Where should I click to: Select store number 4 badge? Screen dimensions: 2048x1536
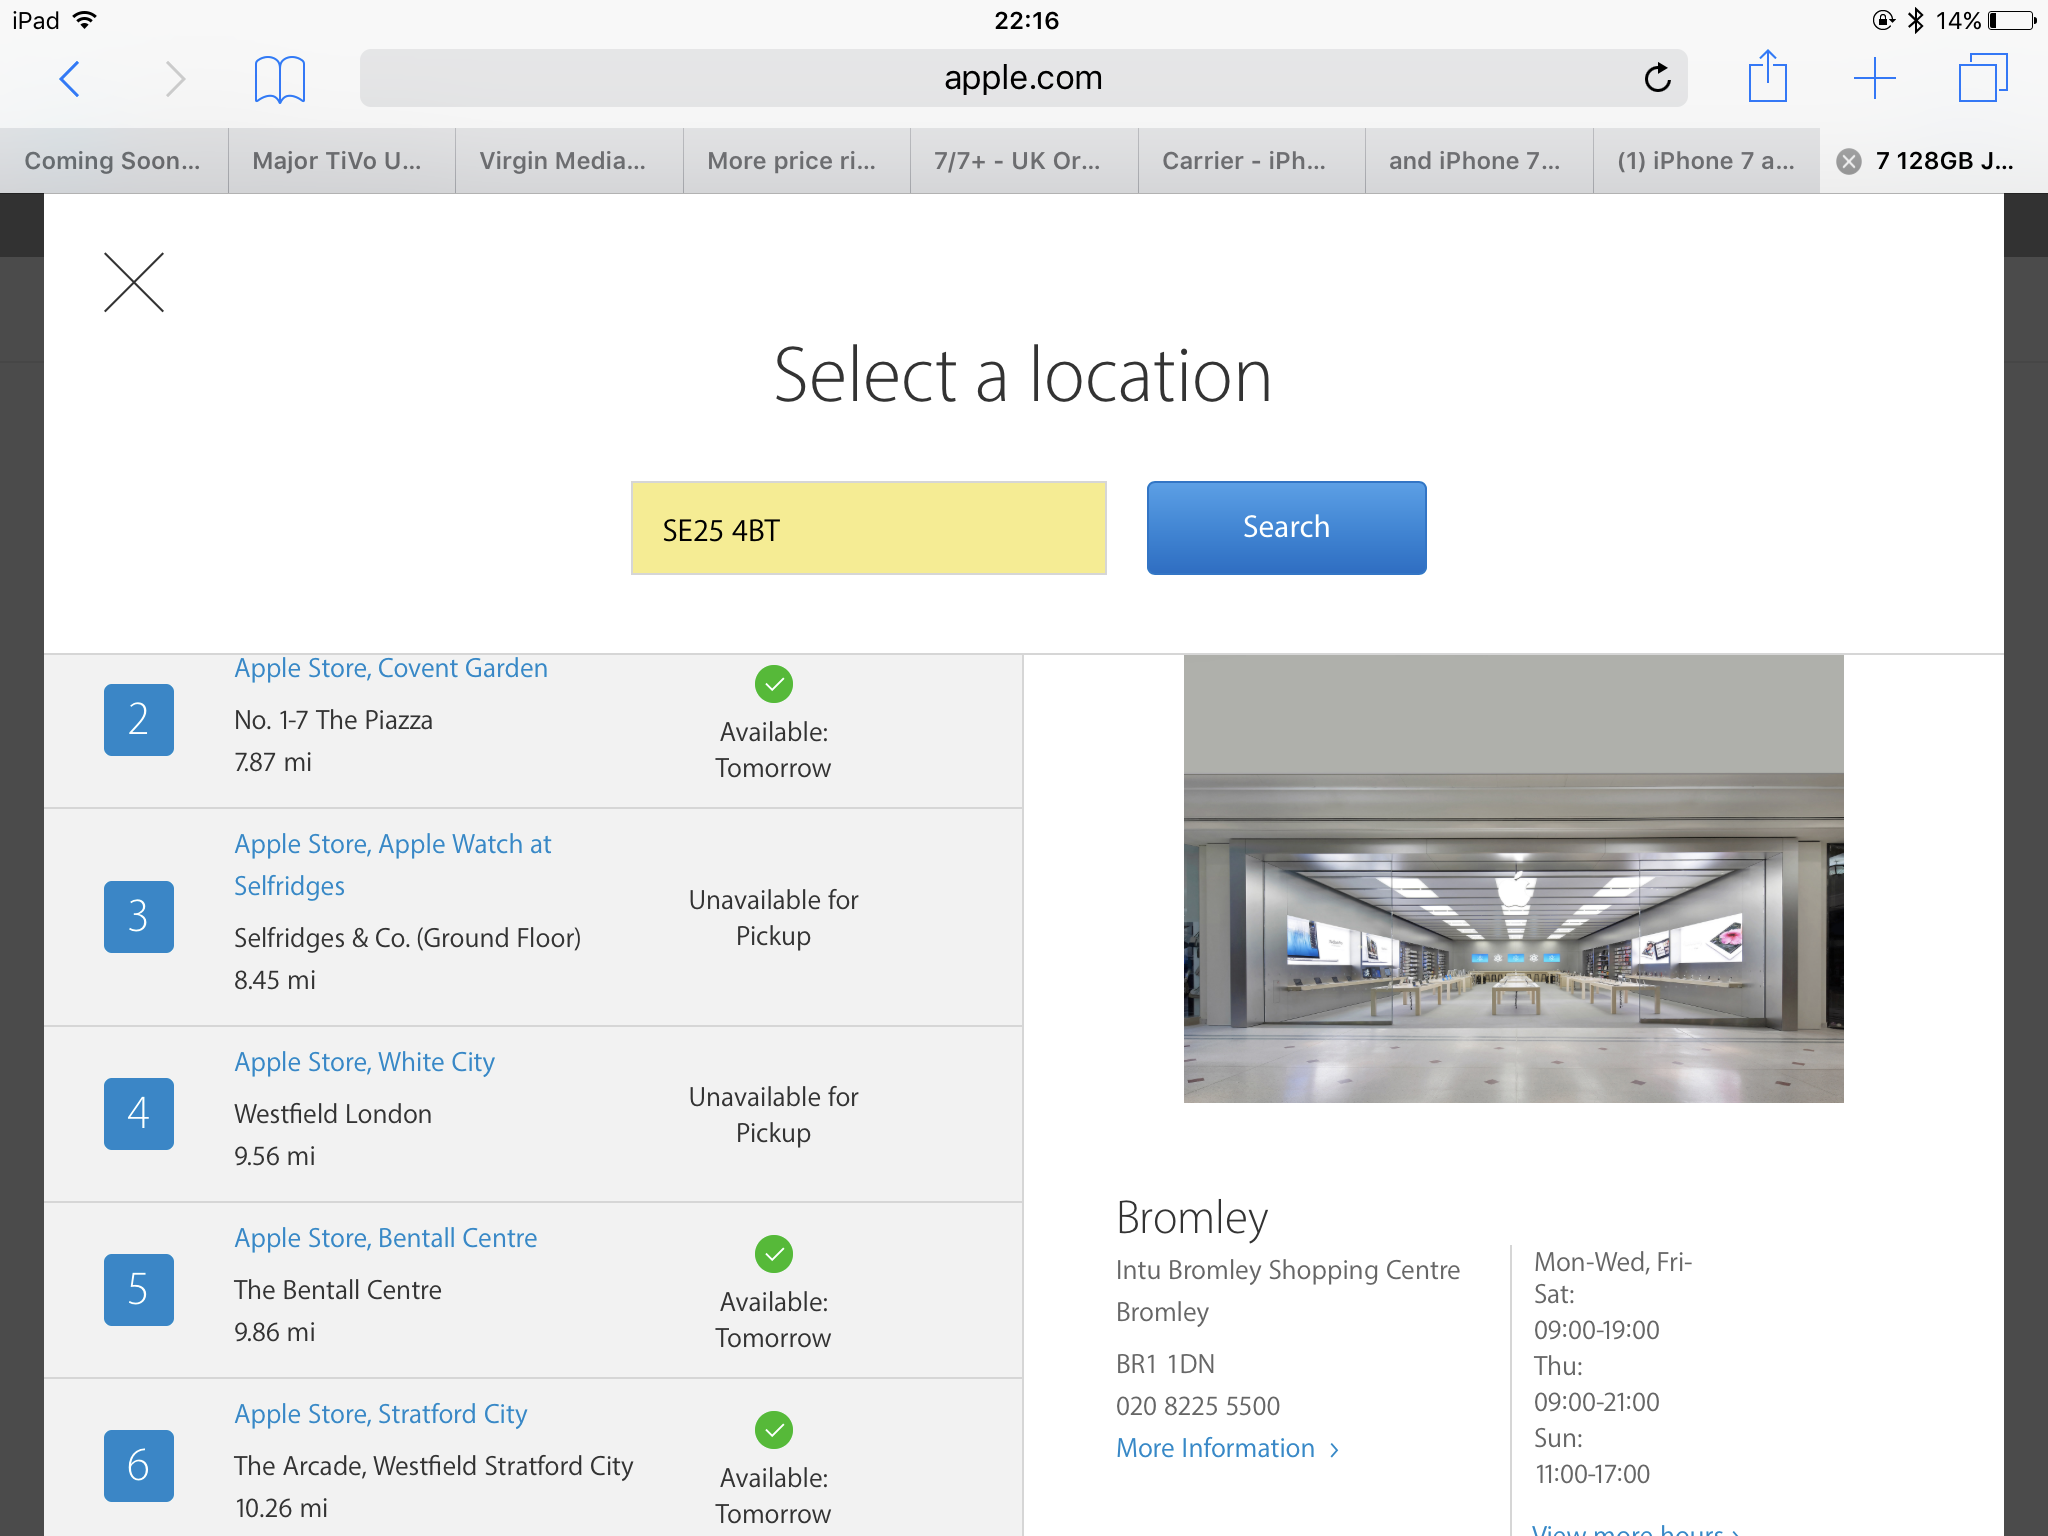tap(139, 1113)
